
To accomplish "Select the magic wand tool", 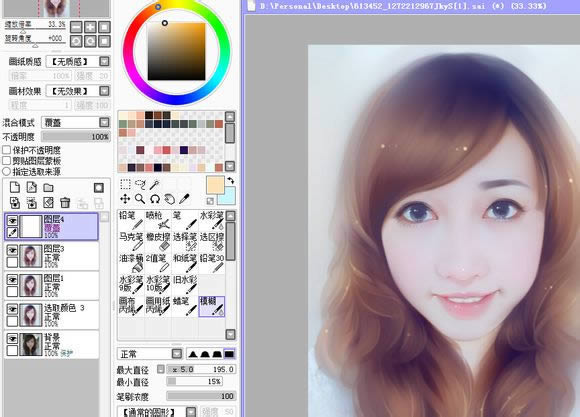I will [x=155, y=184].
